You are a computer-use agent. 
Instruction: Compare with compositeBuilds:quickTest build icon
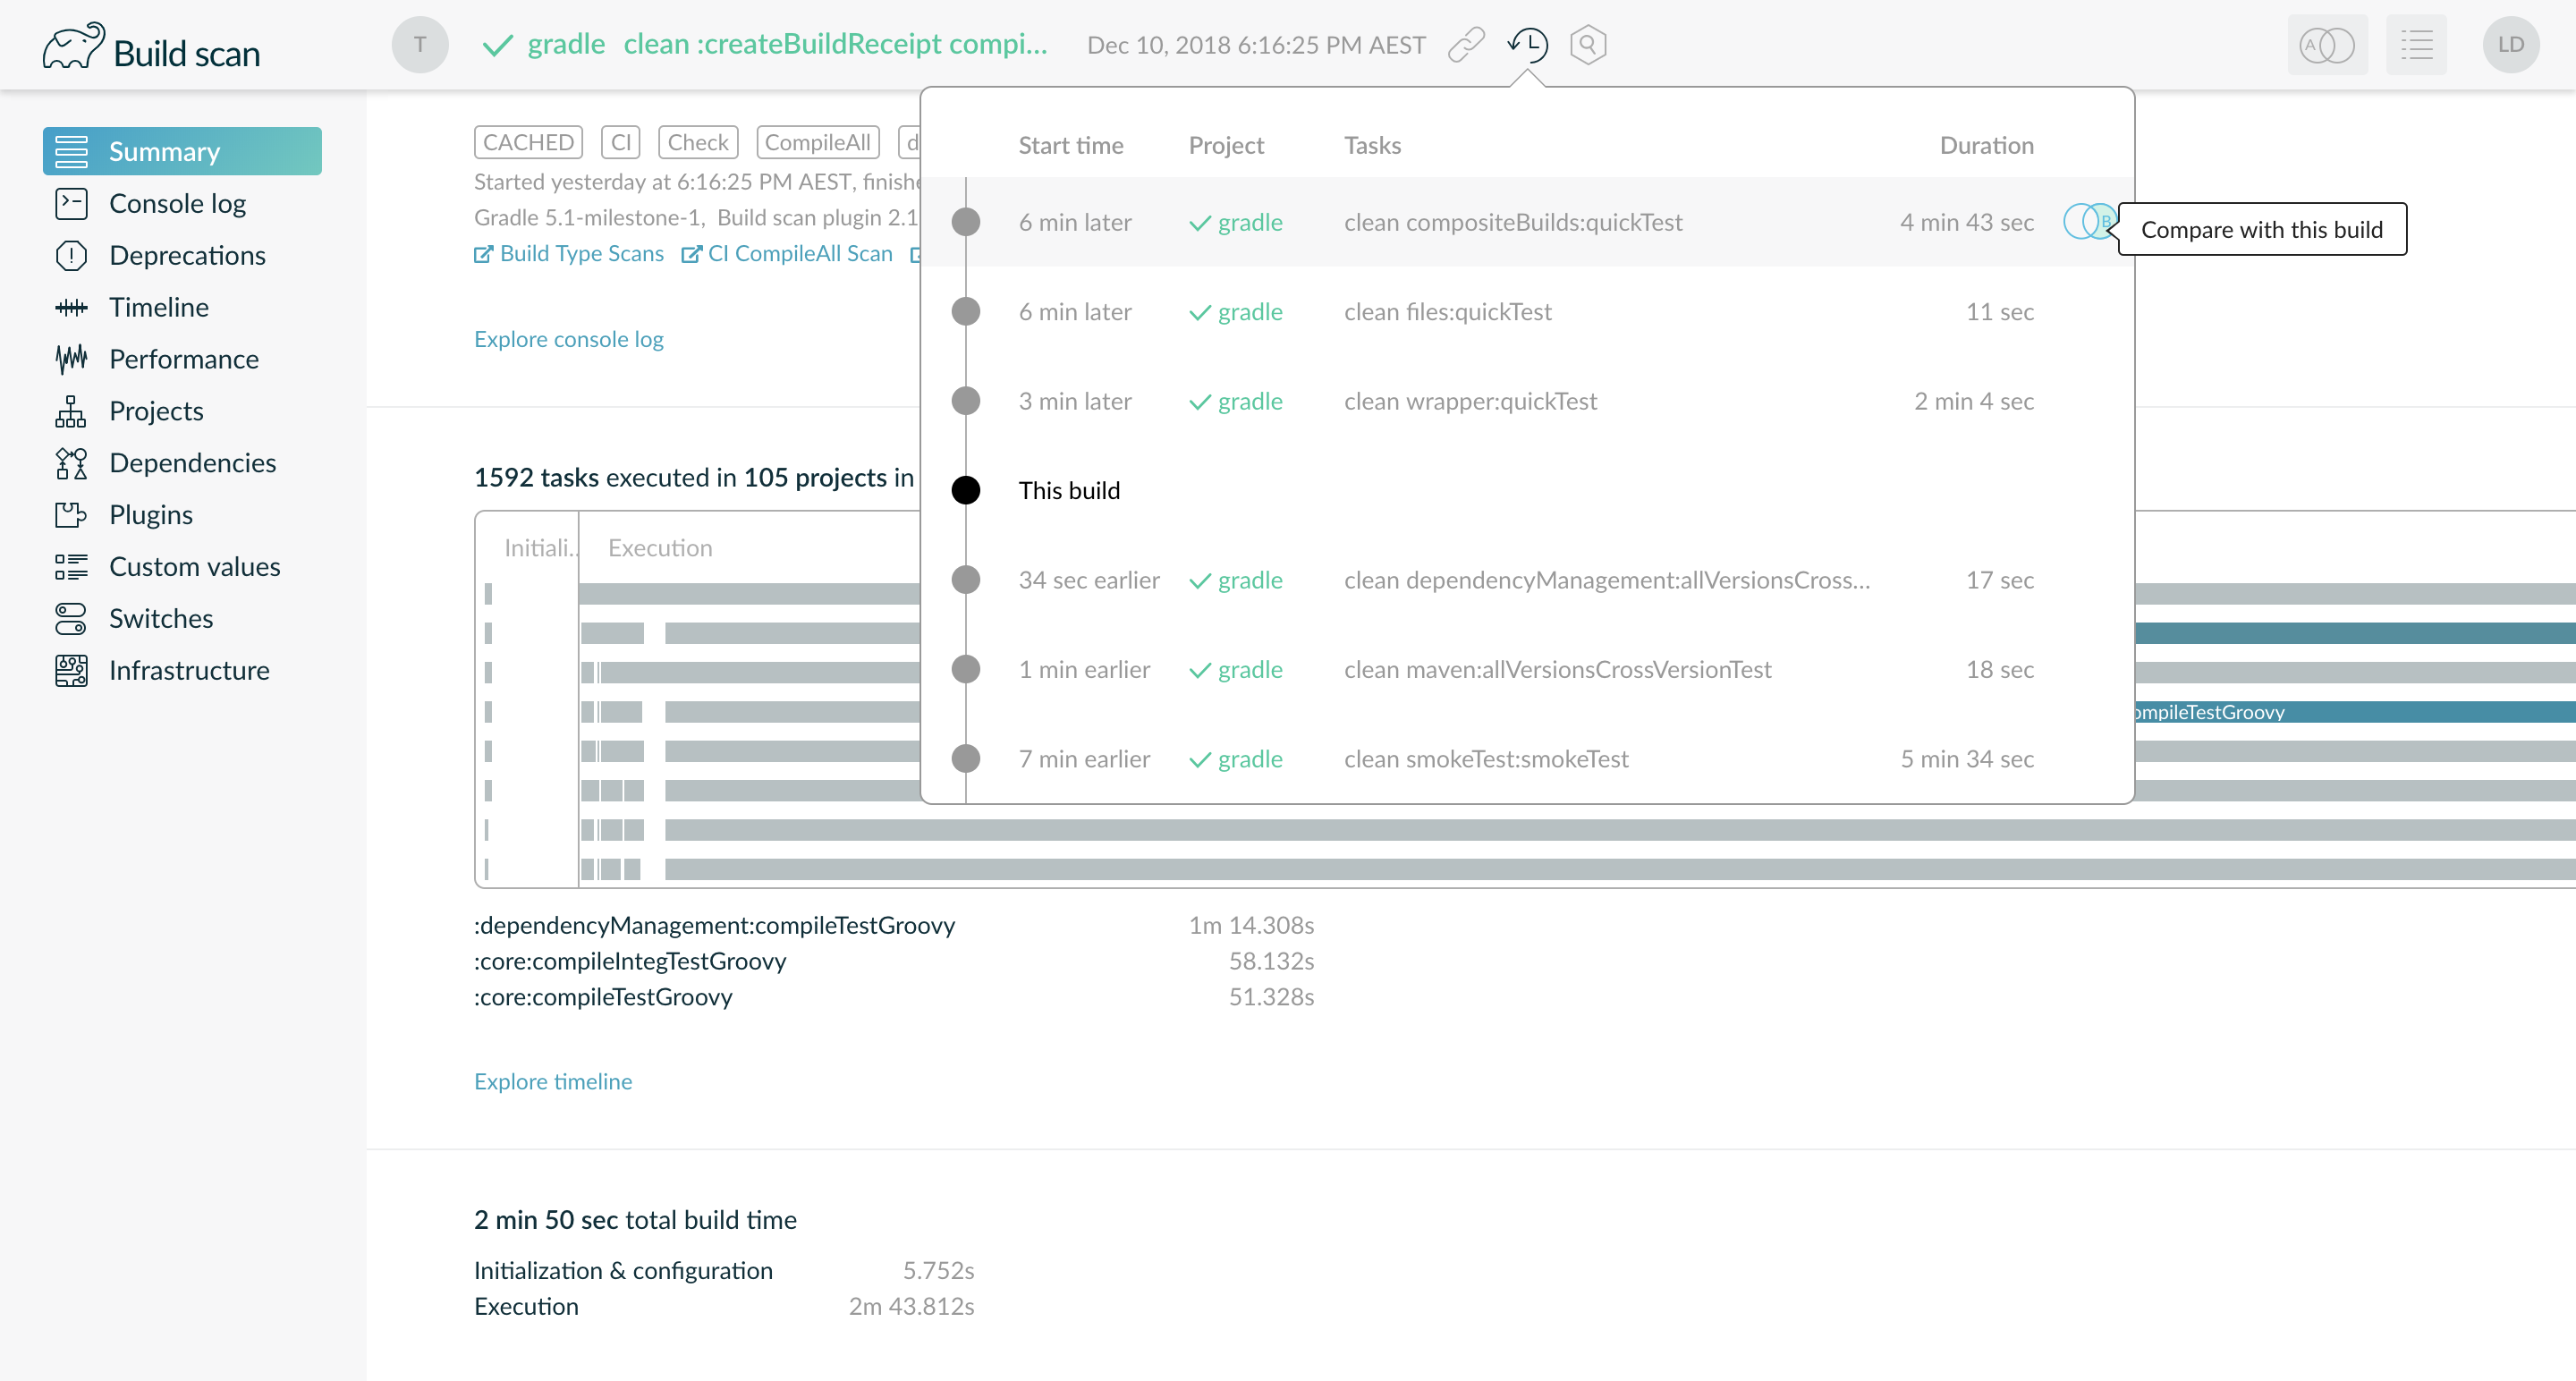tap(2088, 222)
